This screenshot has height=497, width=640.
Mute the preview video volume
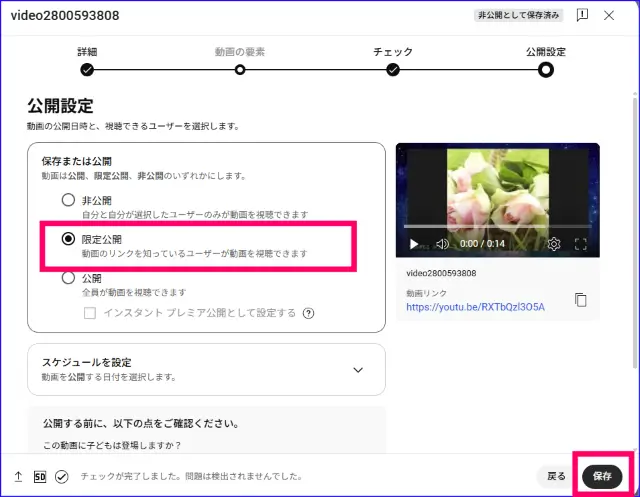[441, 244]
